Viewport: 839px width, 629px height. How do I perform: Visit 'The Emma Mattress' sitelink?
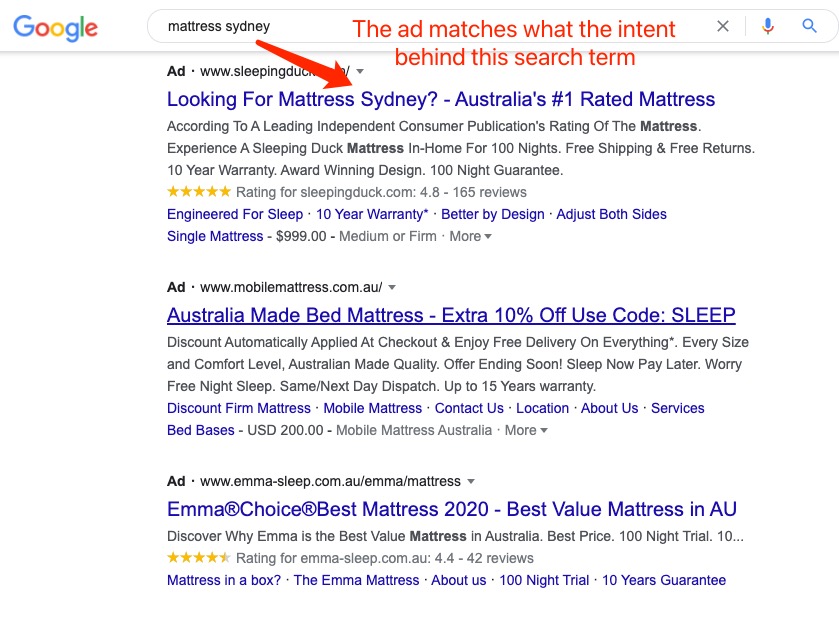(356, 580)
